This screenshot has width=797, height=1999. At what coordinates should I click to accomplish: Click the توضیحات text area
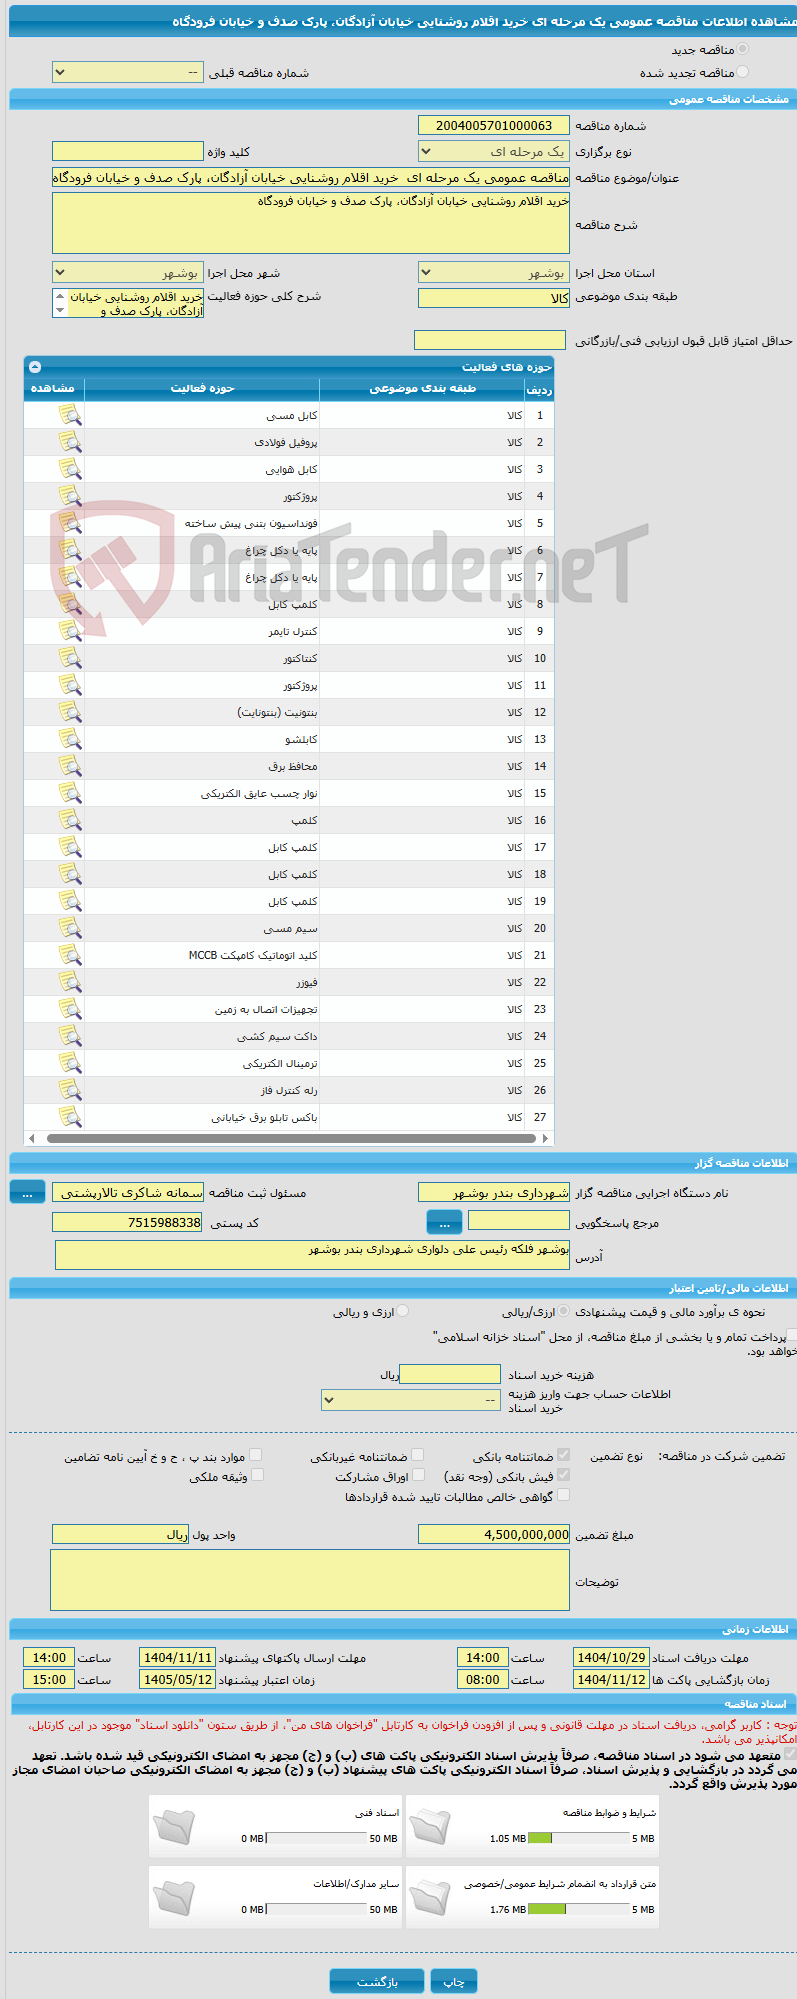310,1580
